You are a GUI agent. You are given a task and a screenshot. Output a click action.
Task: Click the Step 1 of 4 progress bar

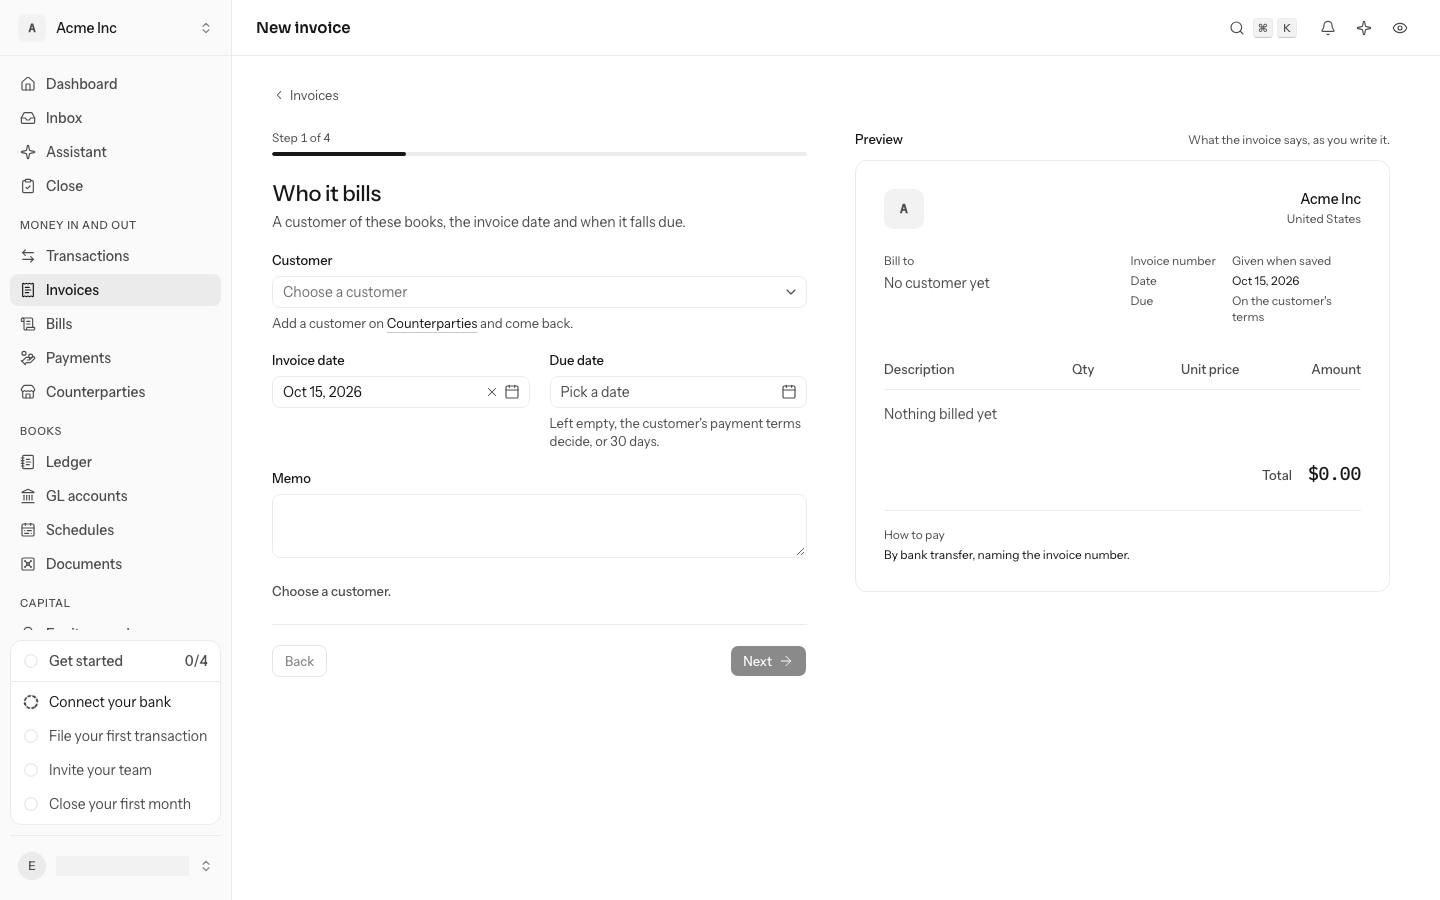tap(539, 154)
